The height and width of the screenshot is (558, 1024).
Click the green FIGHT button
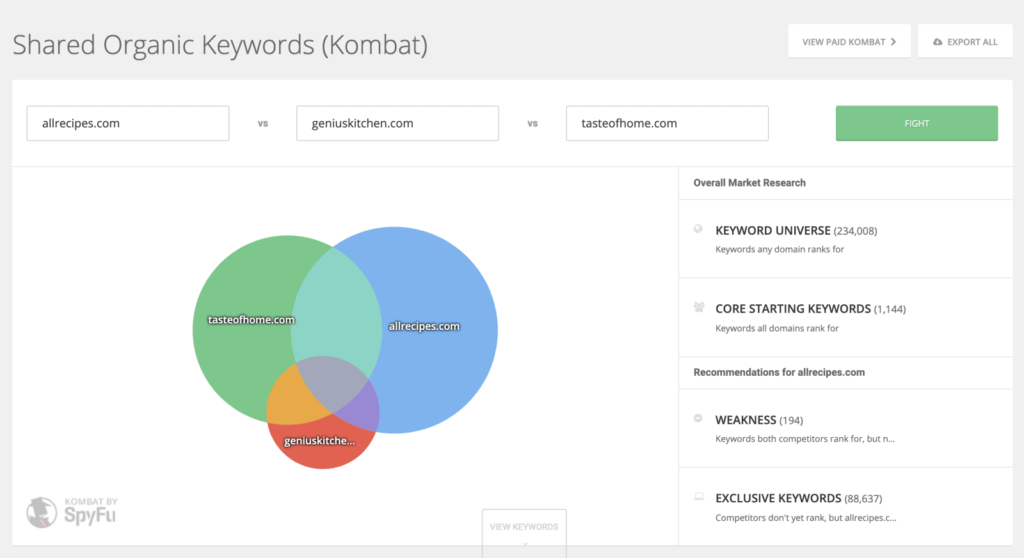[916, 123]
